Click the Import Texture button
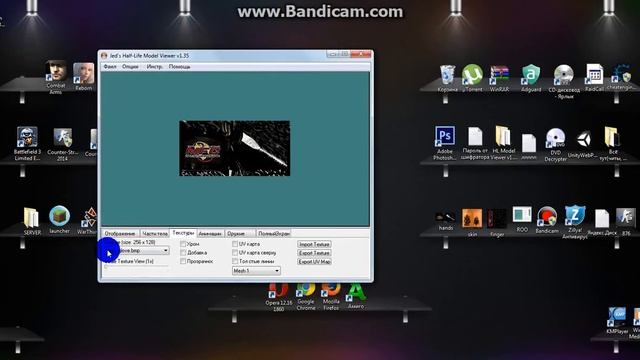This screenshot has height=360, width=640. (314, 244)
